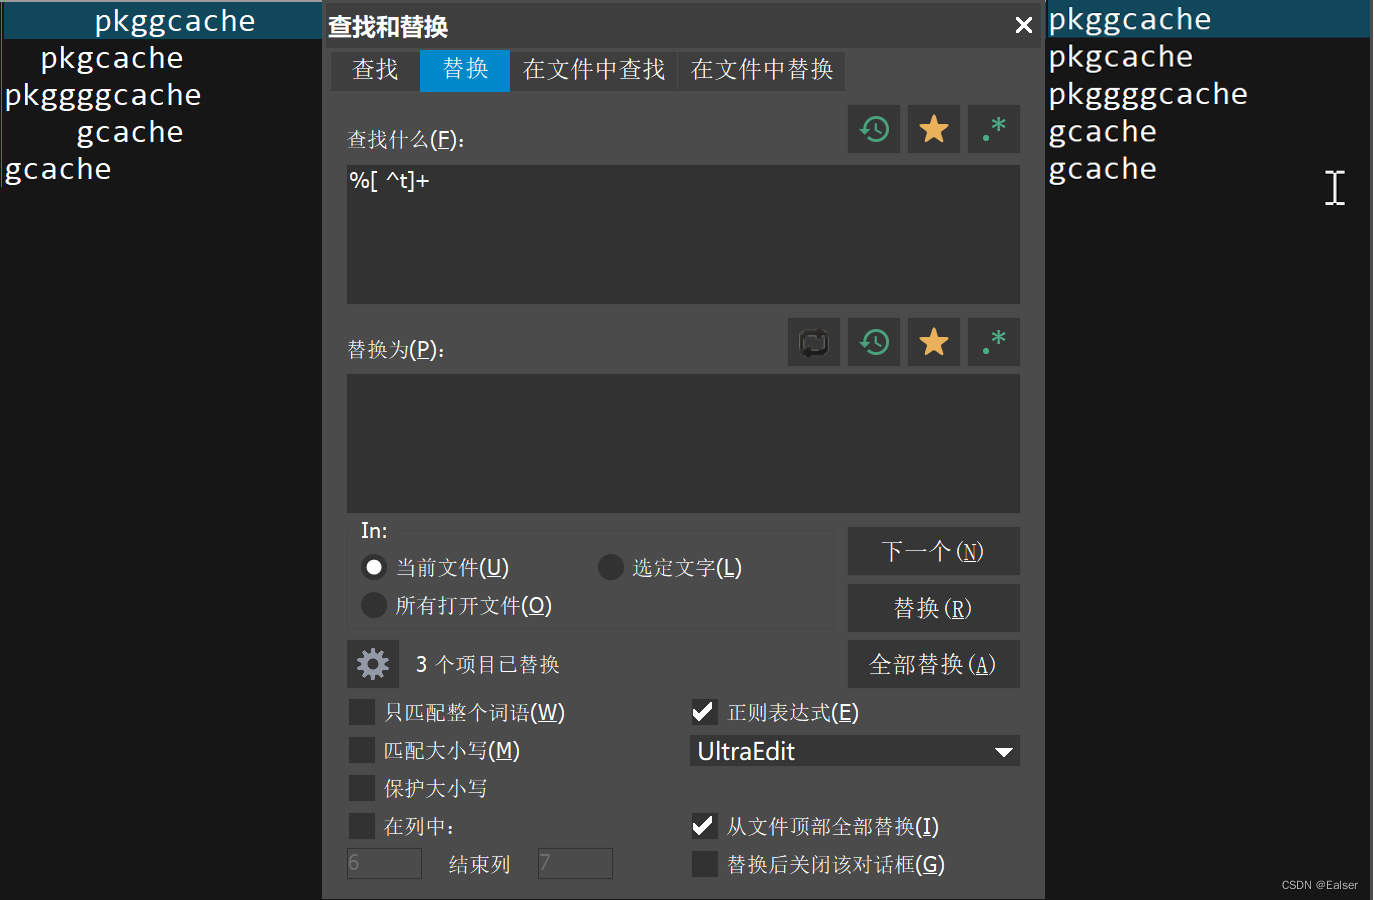The height and width of the screenshot is (900, 1374).
Task: Enable 只匹配整个词语(W) checkbox
Action: (x=361, y=712)
